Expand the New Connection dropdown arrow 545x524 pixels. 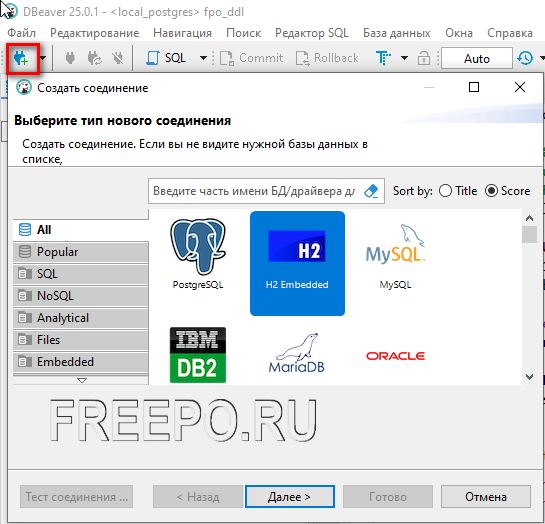[x=42, y=58]
